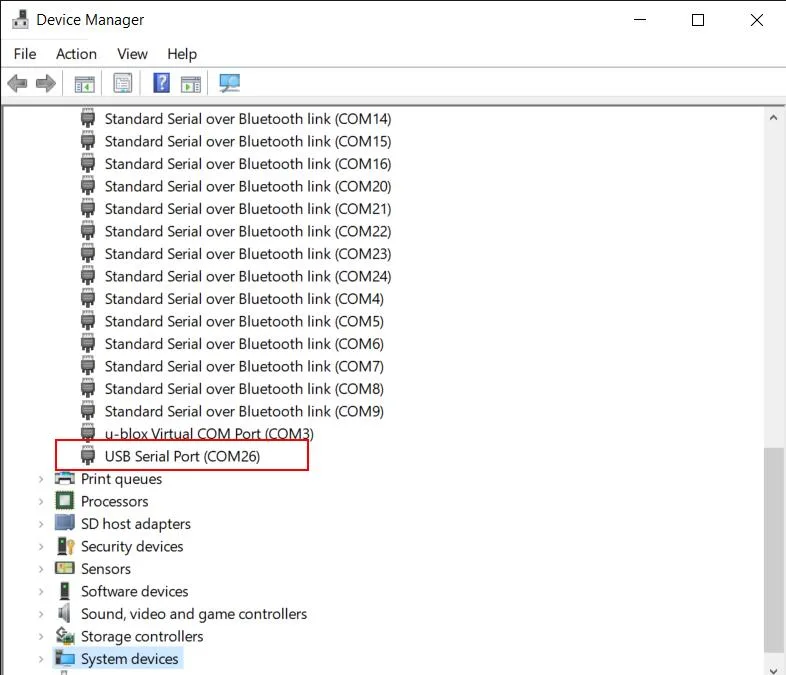Select Standard Serial over Bluetooth link (COM14)
Screen dimensions: 786x675
248,119
